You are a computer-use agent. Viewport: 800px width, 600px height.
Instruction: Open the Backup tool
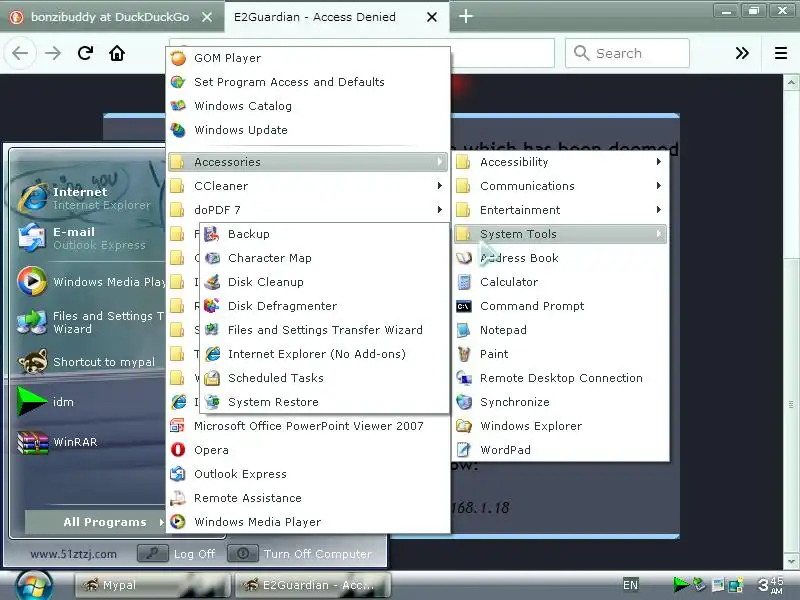coord(324,234)
